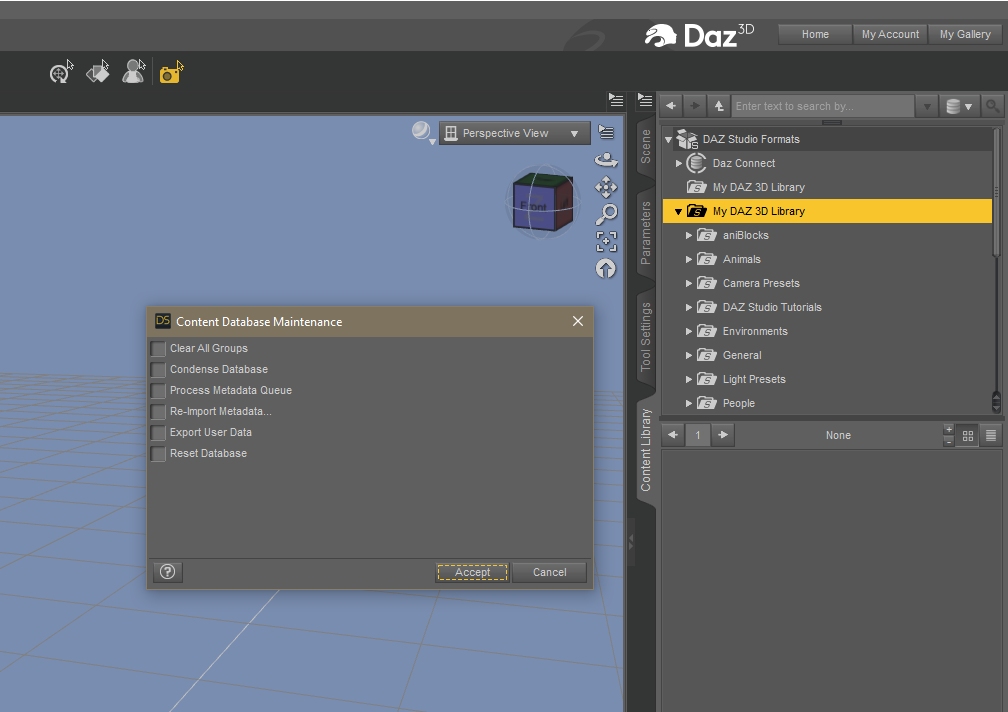
Task: Click the zoom magnifier viewport icon
Action: click(606, 214)
